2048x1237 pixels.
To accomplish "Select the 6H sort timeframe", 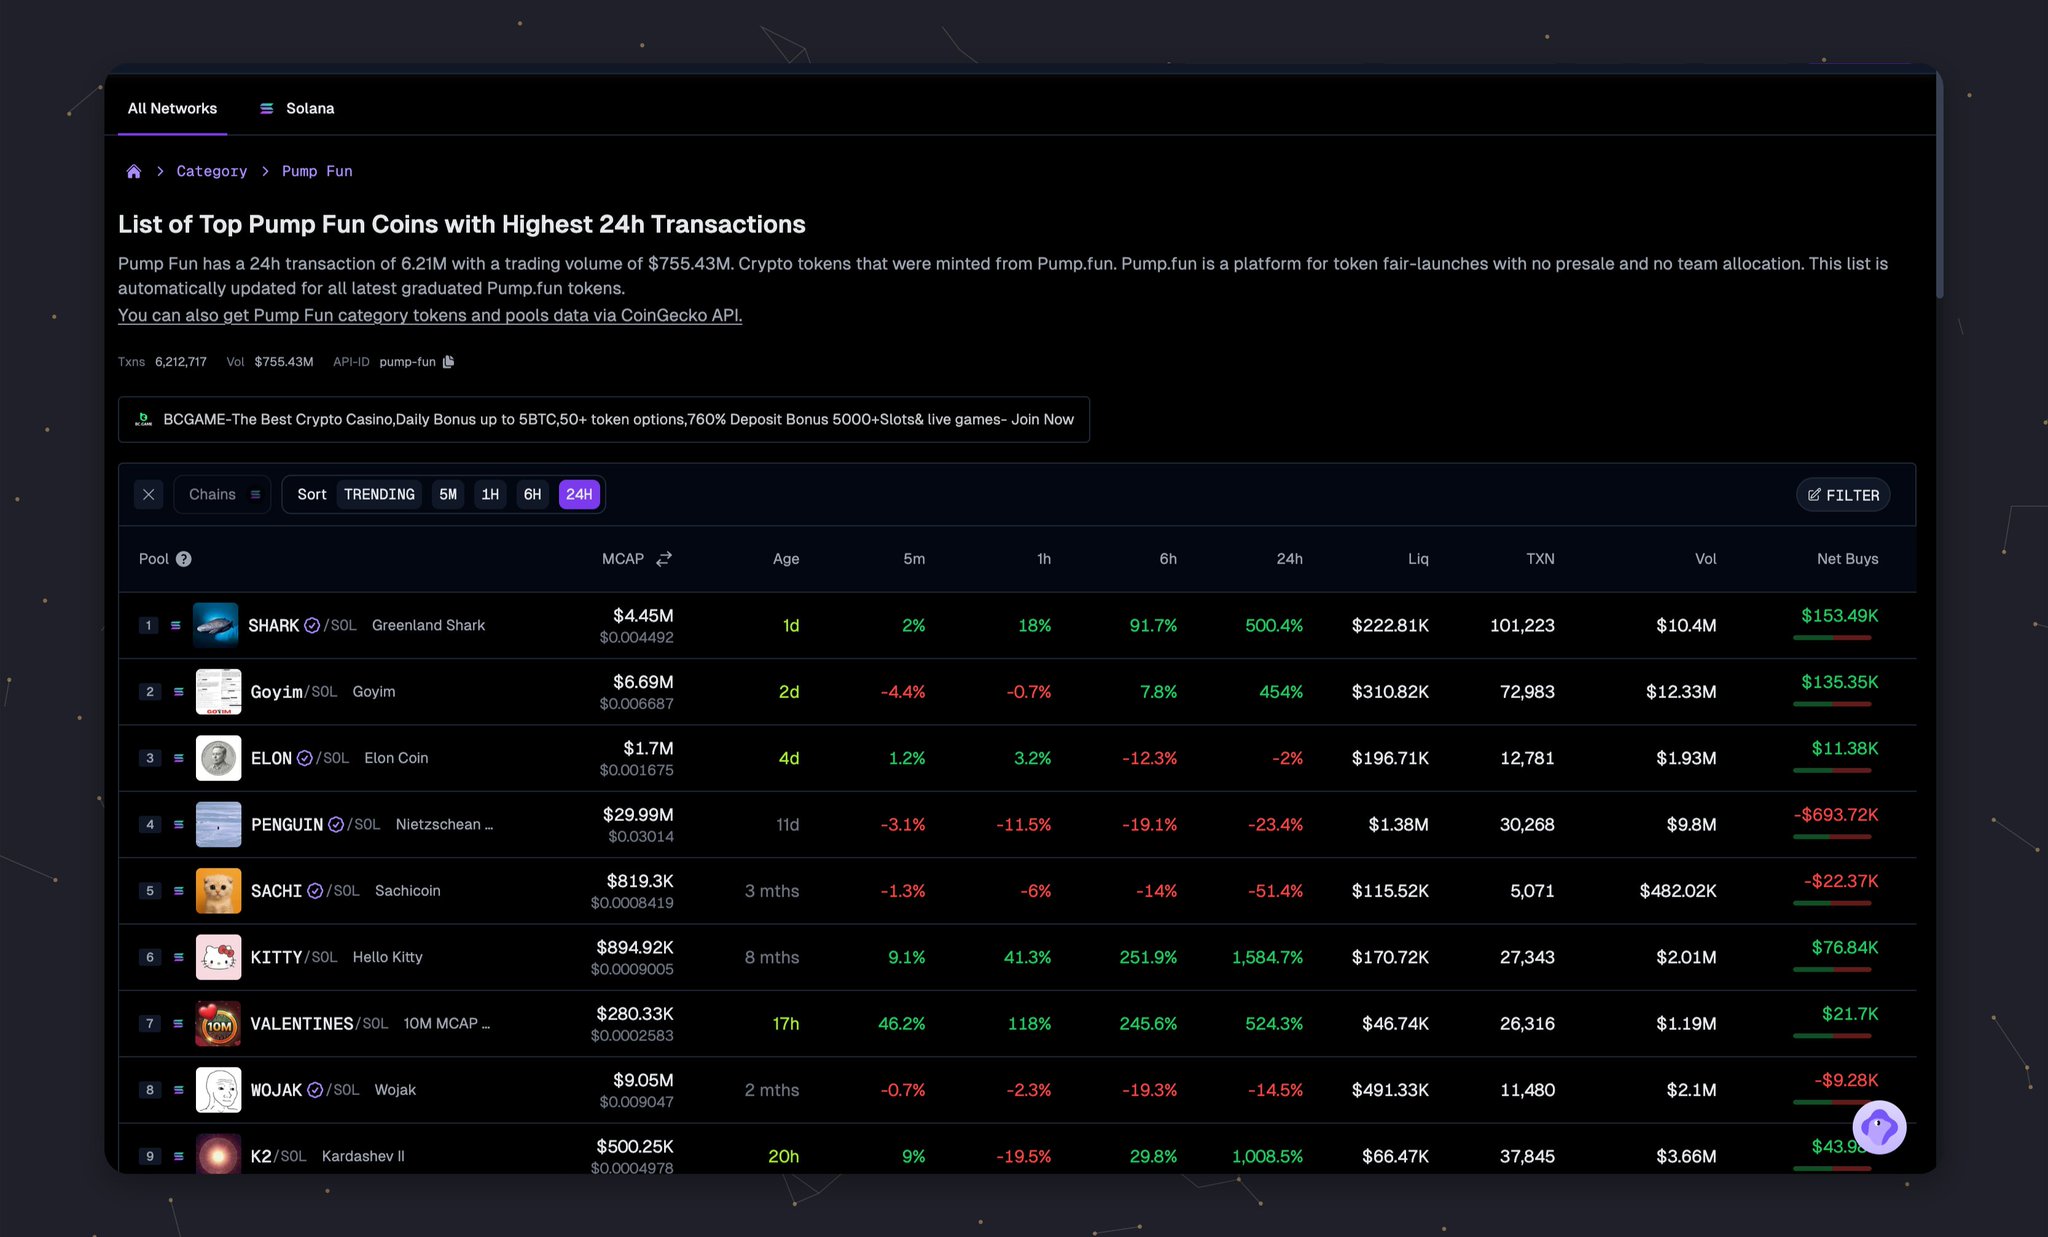I will click(x=532, y=494).
